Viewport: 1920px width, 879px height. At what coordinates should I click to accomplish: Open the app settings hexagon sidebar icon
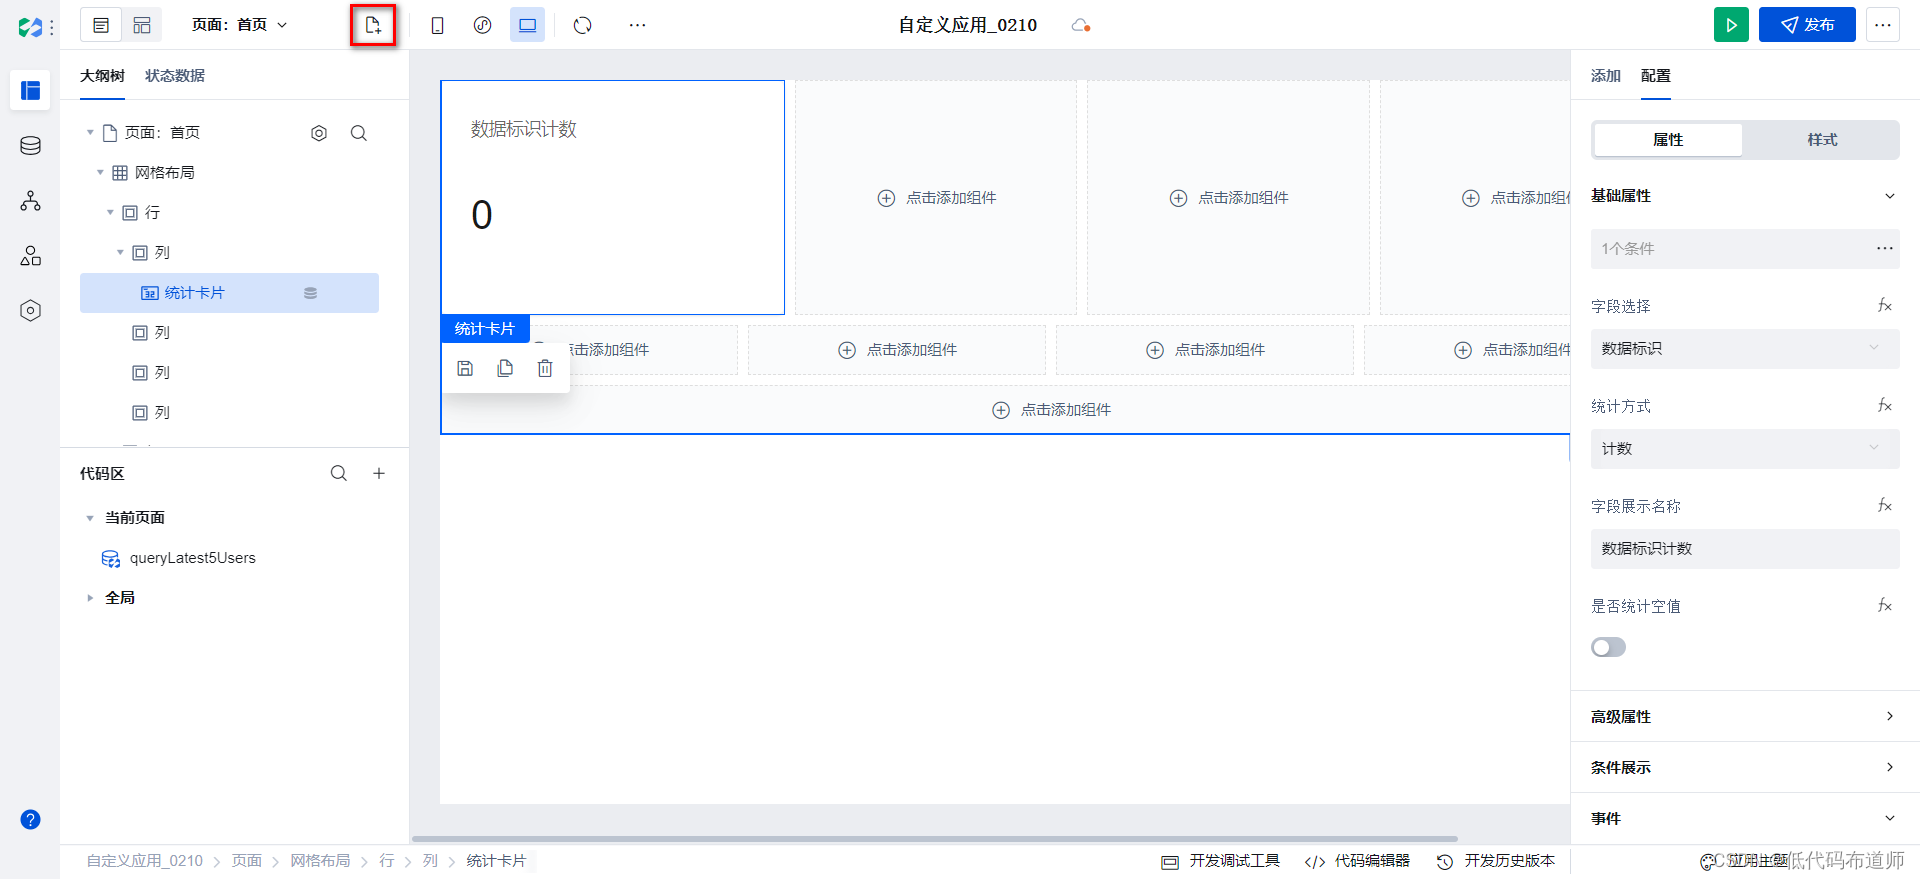[30, 311]
